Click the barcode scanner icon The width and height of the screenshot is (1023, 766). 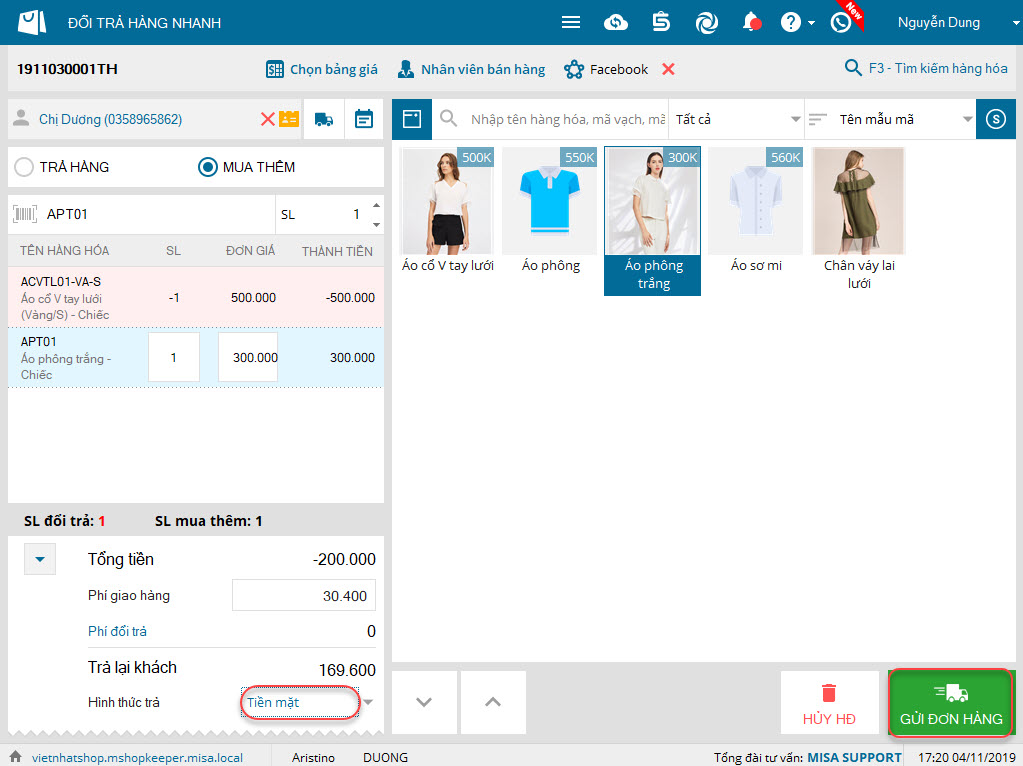[25, 214]
